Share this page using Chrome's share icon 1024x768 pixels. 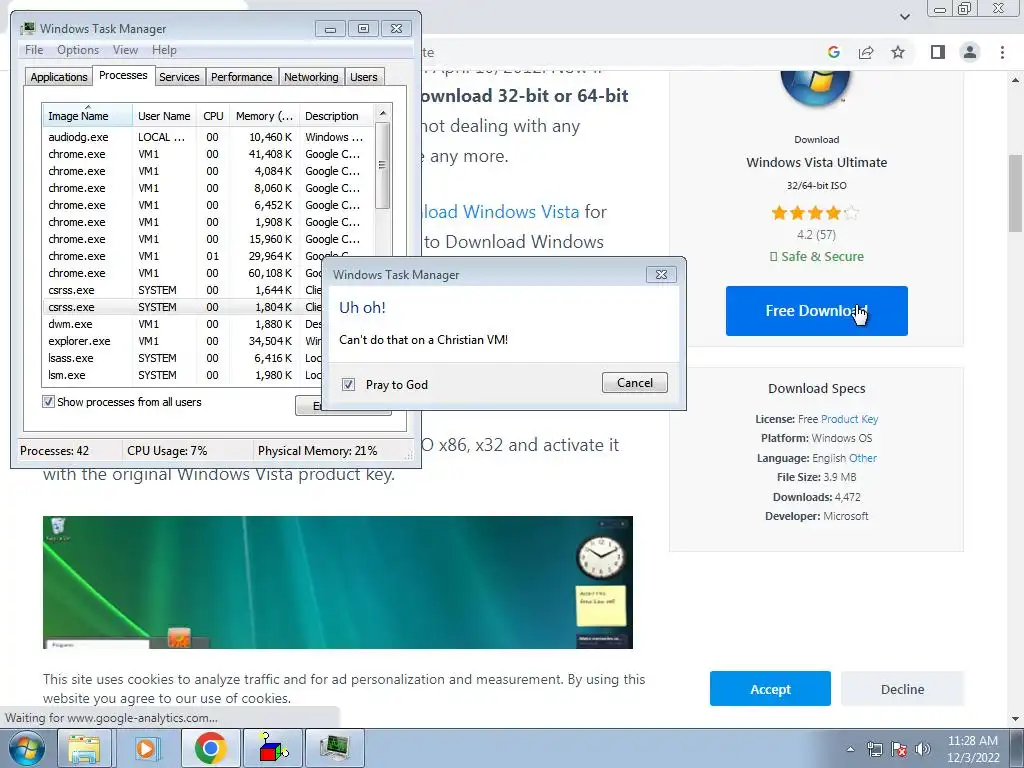[x=866, y=52]
